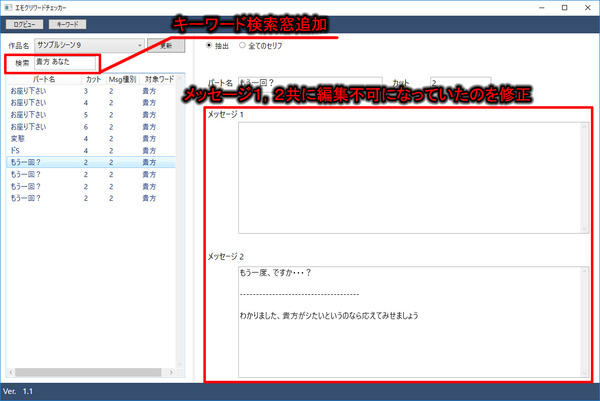Click メッセージ 1 scroll-down arrow

coord(585,229)
